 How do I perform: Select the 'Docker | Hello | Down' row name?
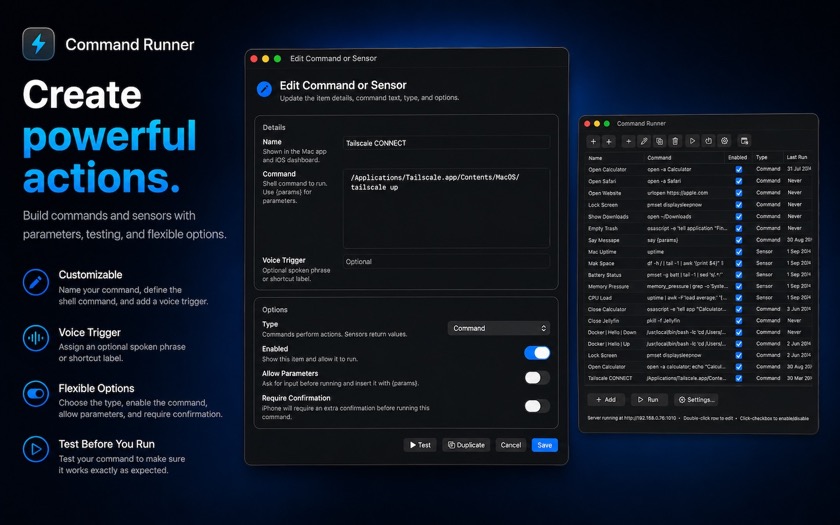coord(612,332)
